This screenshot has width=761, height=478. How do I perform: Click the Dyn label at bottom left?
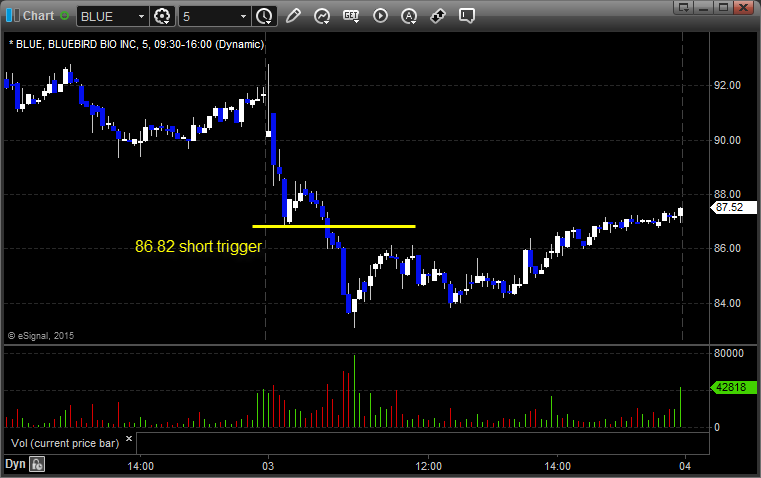point(15,464)
